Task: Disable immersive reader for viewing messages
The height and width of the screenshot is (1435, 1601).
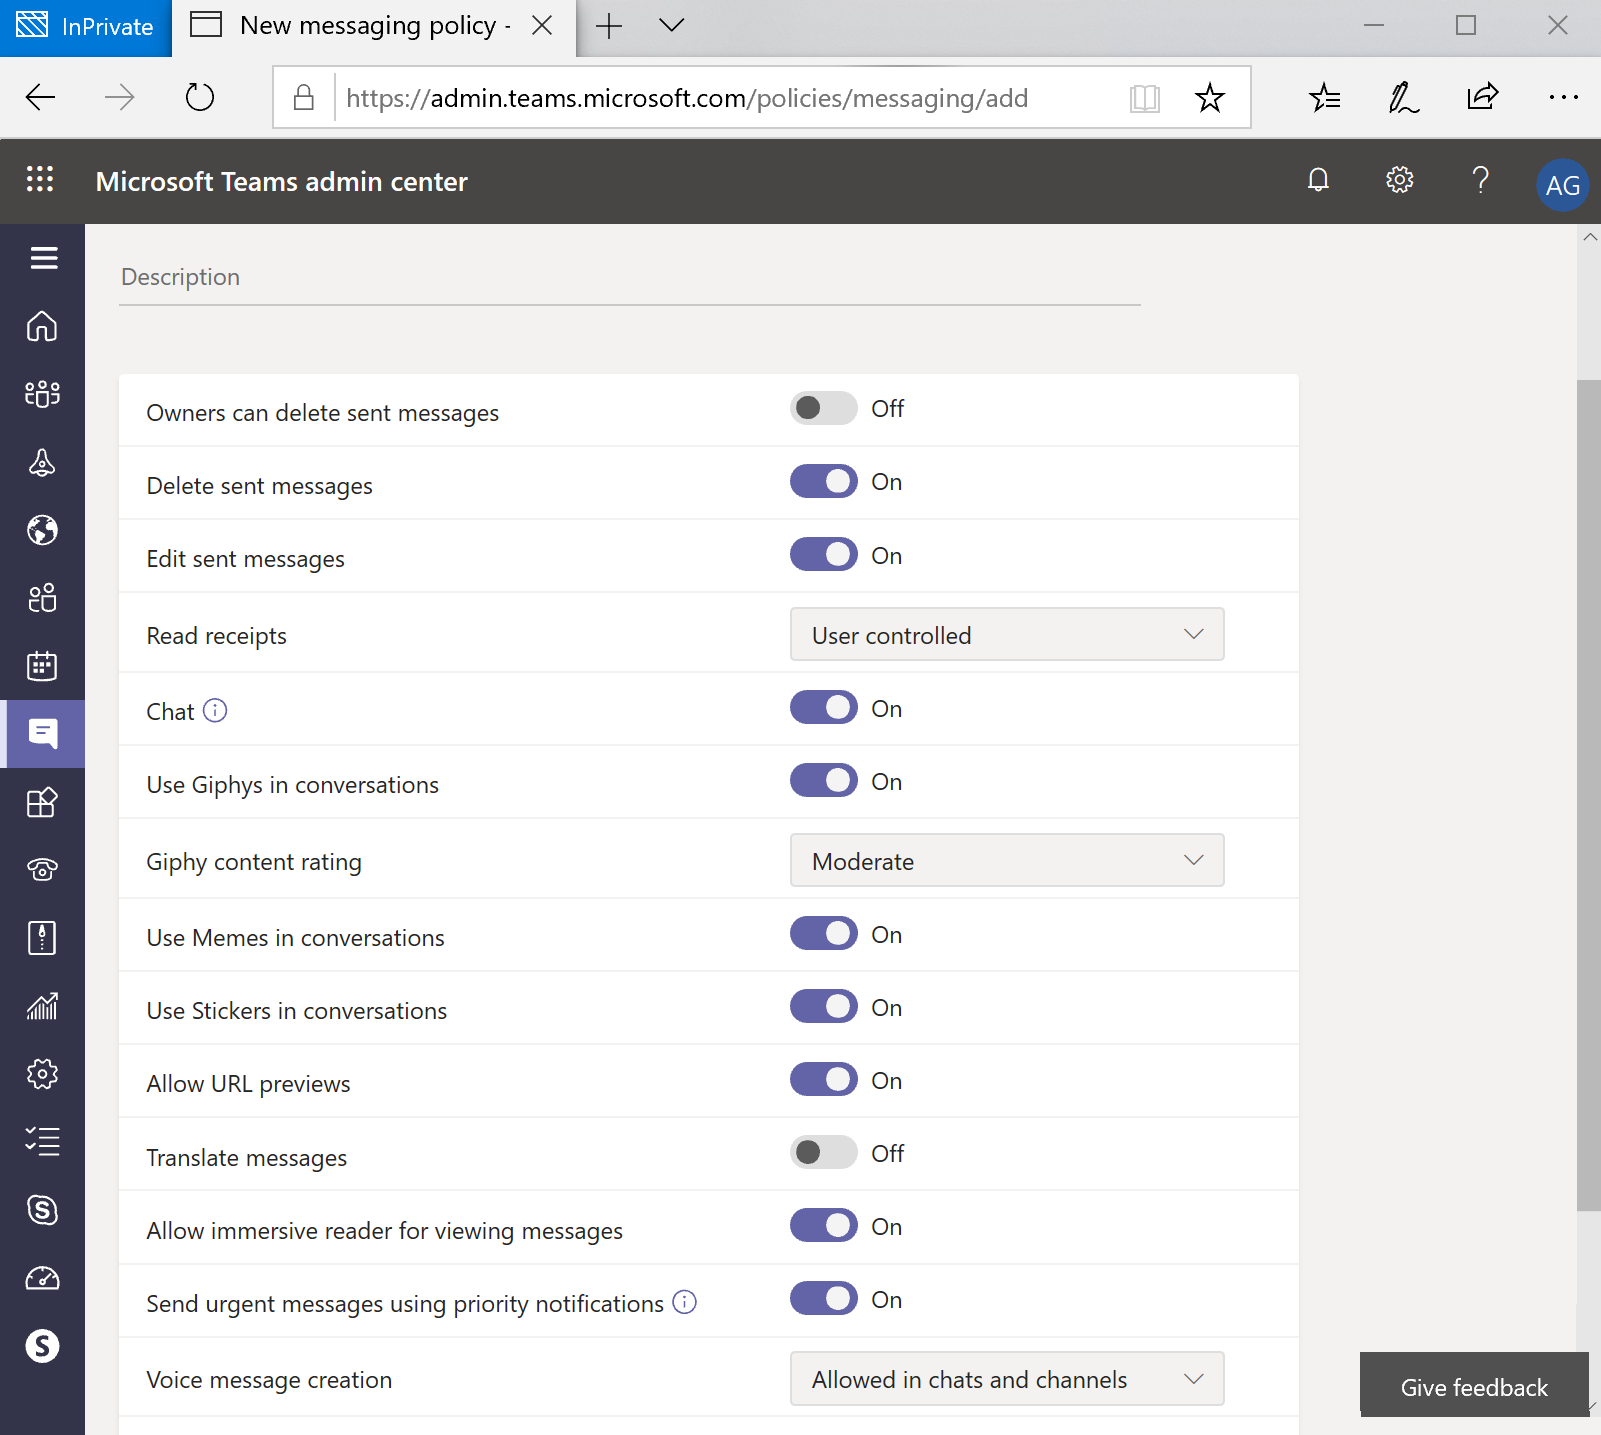Action: pyautogui.click(x=823, y=1226)
